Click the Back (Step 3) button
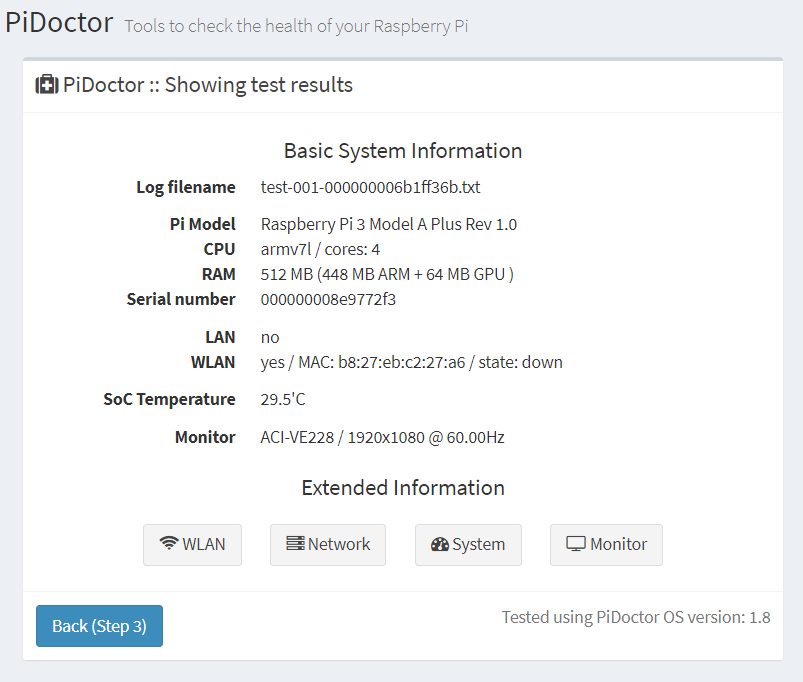 (x=99, y=625)
